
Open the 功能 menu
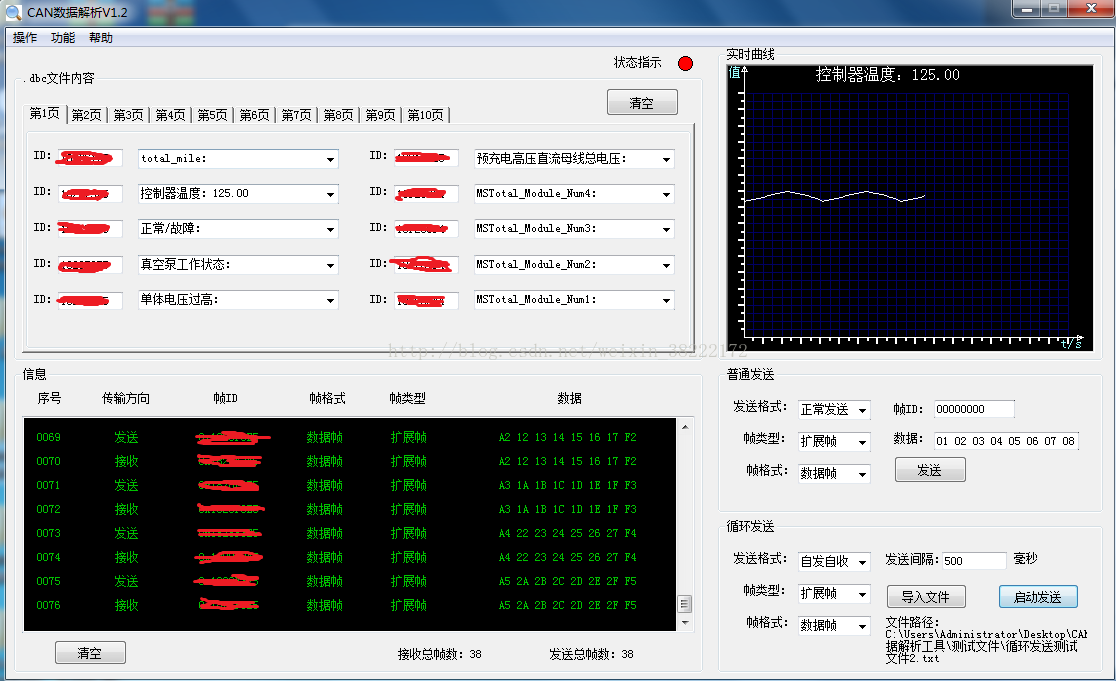[x=63, y=38]
